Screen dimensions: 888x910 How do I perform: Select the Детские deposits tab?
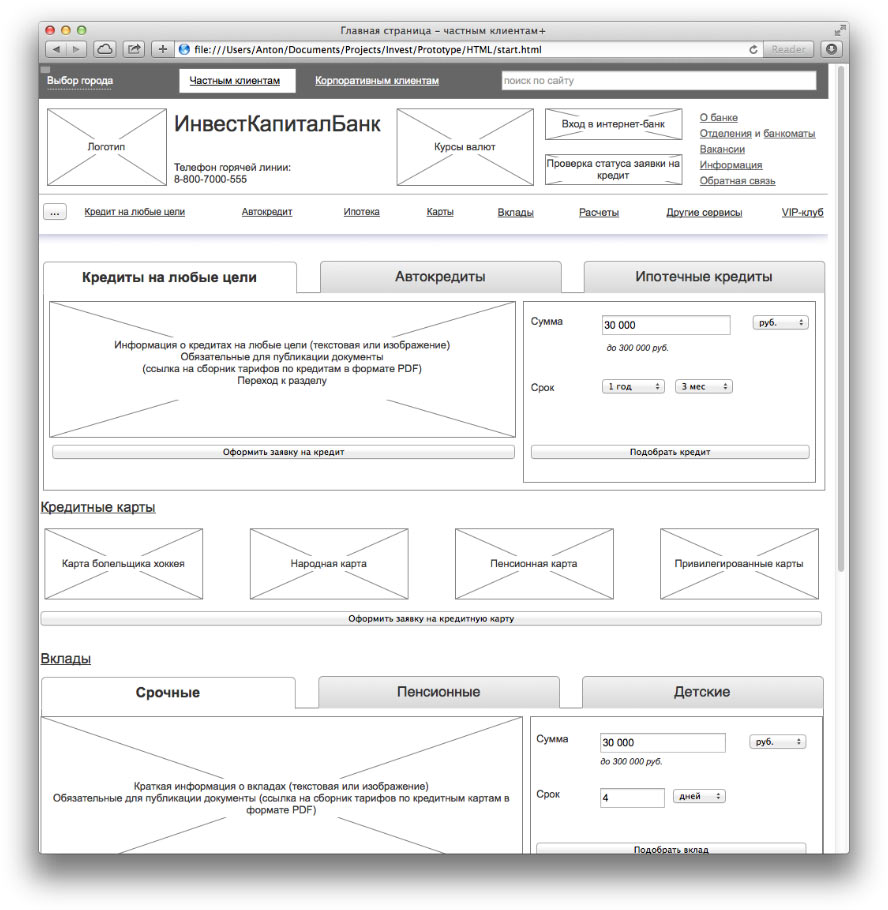click(701, 692)
